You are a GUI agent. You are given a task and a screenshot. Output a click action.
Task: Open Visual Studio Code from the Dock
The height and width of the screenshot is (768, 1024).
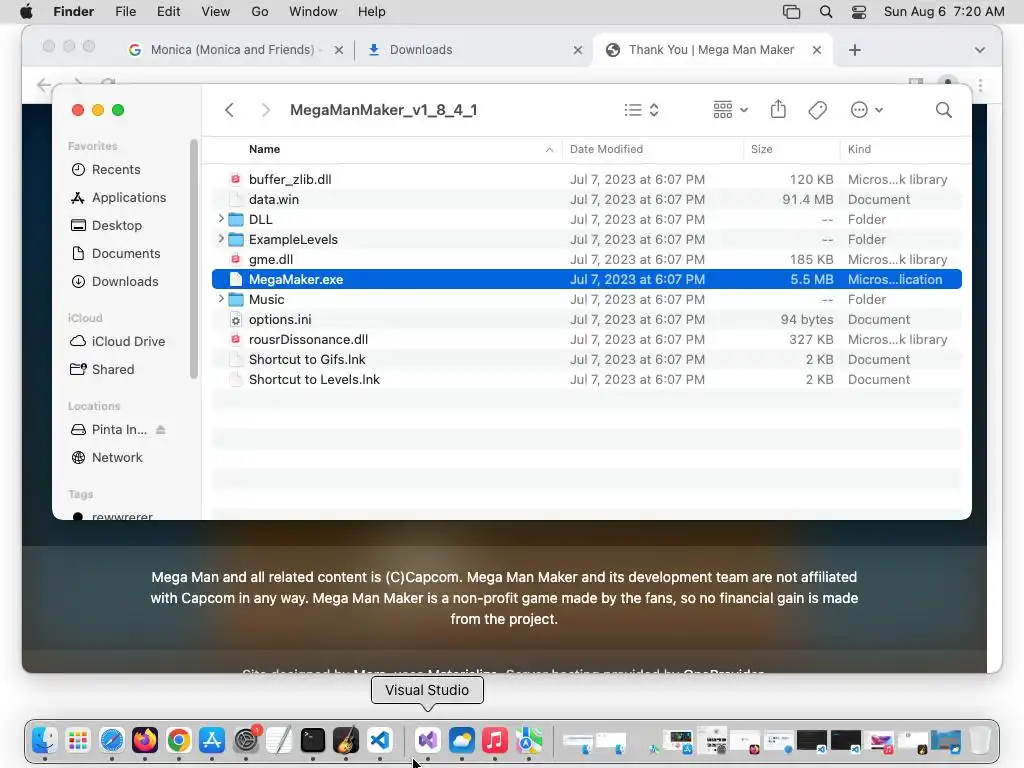coord(379,740)
